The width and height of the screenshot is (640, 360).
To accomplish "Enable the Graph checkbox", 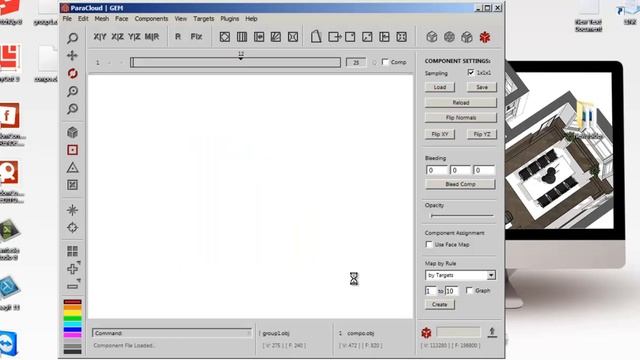I will click(x=469, y=290).
